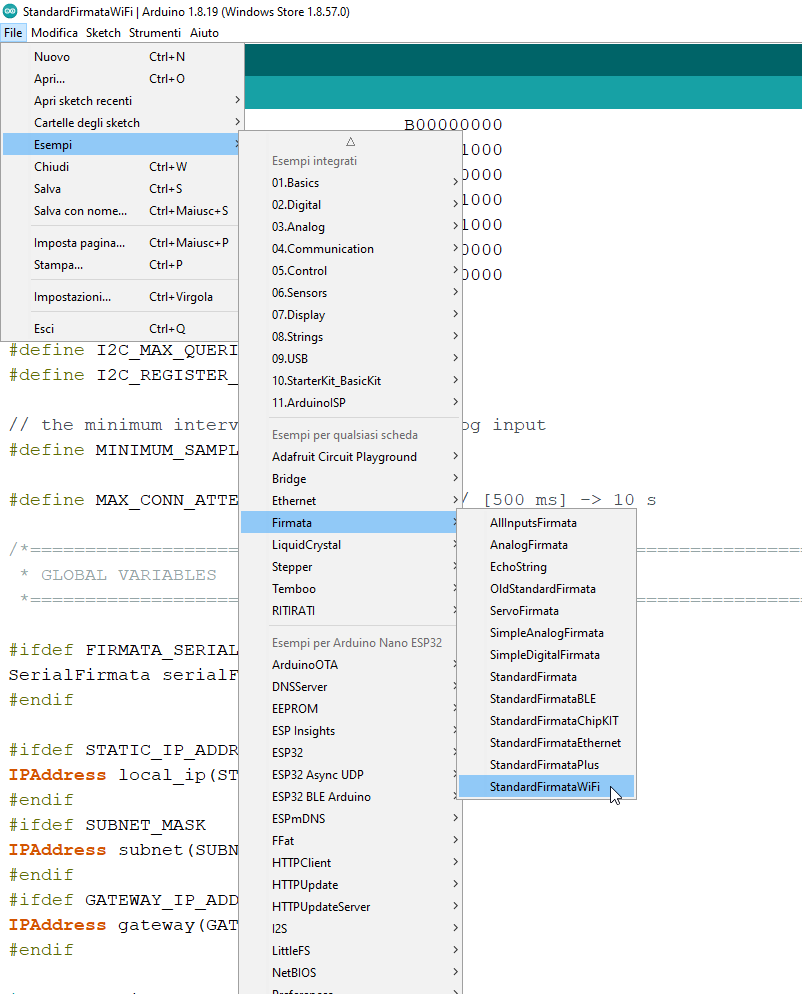The width and height of the screenshot is (802, 994).
Task: Expand 01.Basics examples
Action: click(351, 183)
